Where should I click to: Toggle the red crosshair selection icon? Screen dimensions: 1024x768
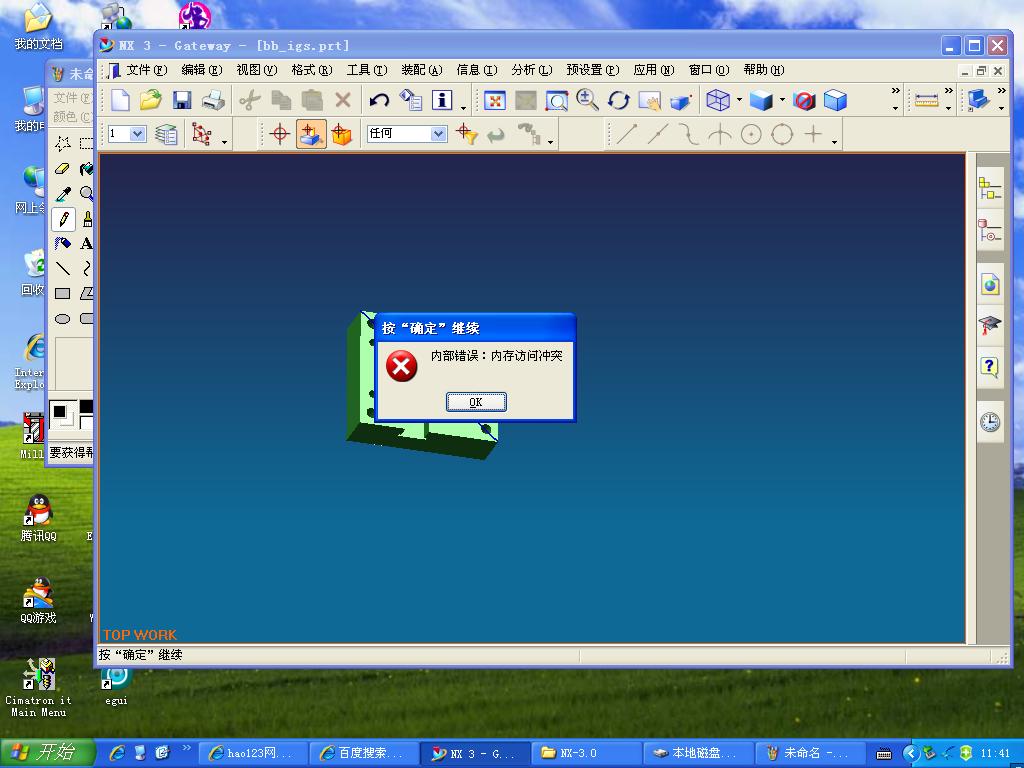280,134
